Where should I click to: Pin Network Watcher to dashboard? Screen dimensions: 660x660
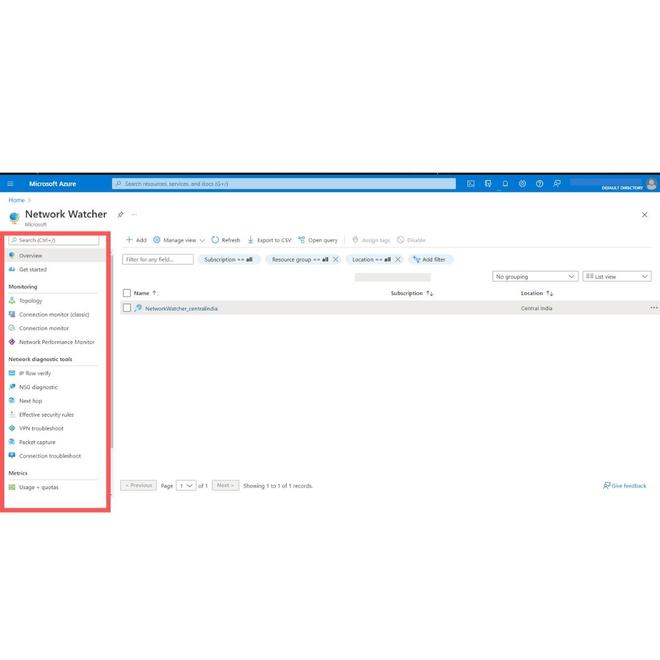[120, 215]
